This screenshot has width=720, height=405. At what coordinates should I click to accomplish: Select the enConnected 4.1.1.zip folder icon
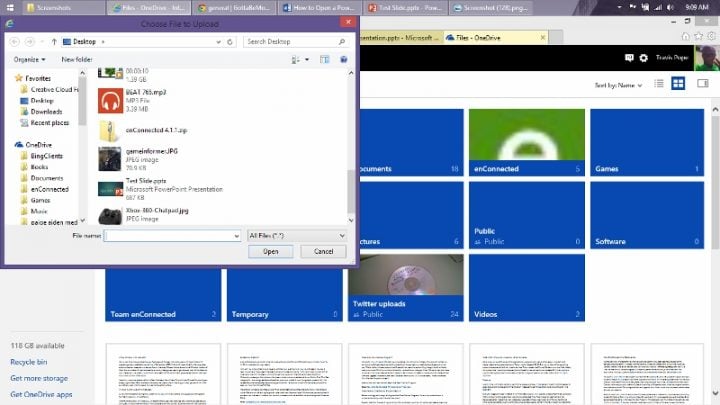tap(109, 131)
